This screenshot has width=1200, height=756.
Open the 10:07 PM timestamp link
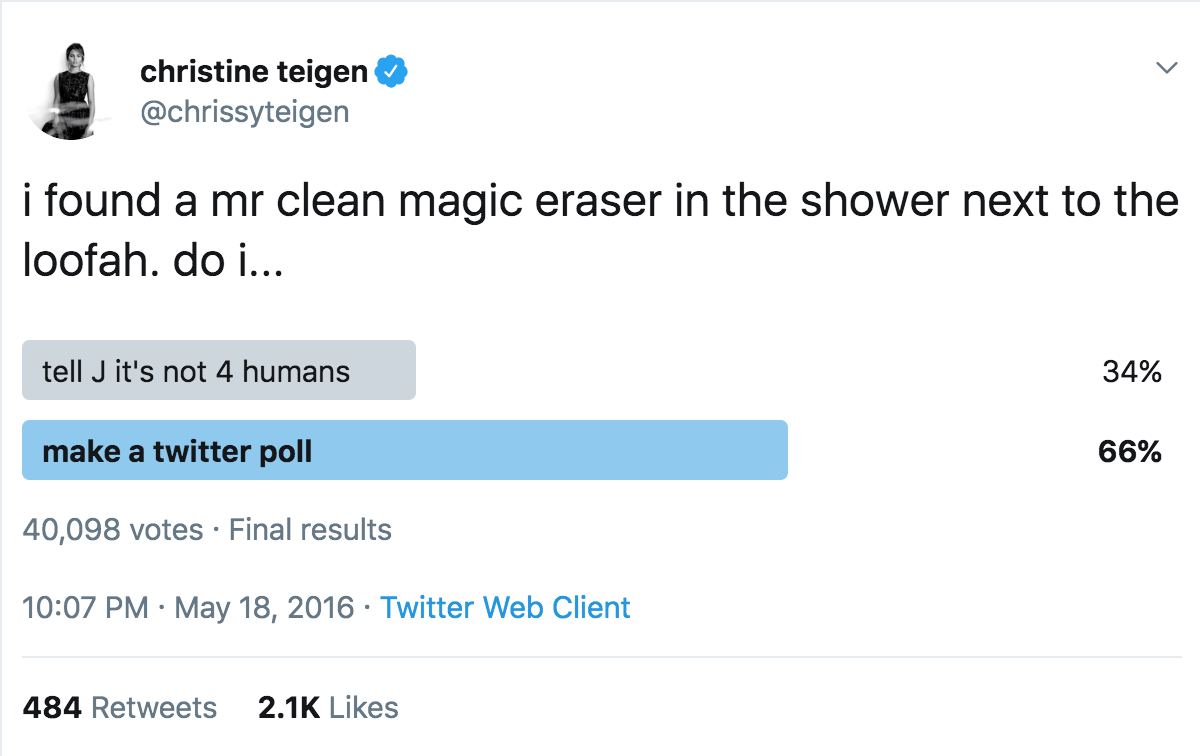pyautogui.click(x=85, y=607)
